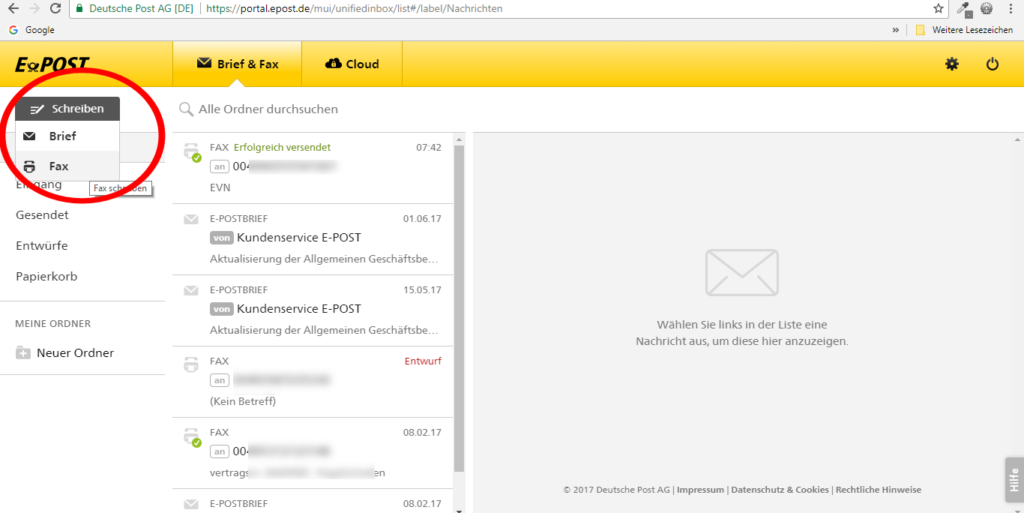Switch to the Brief & Fax tab
The width and height of the screenshot is (1024, 513).
237,64
